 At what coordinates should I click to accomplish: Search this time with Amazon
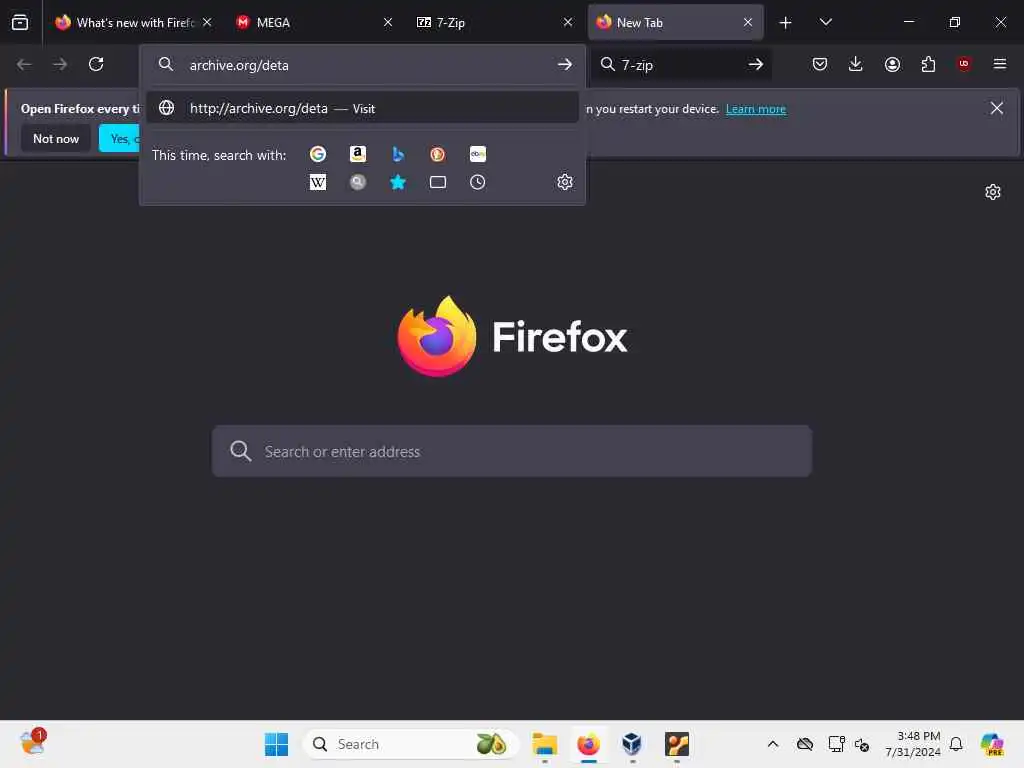point(358,154)
